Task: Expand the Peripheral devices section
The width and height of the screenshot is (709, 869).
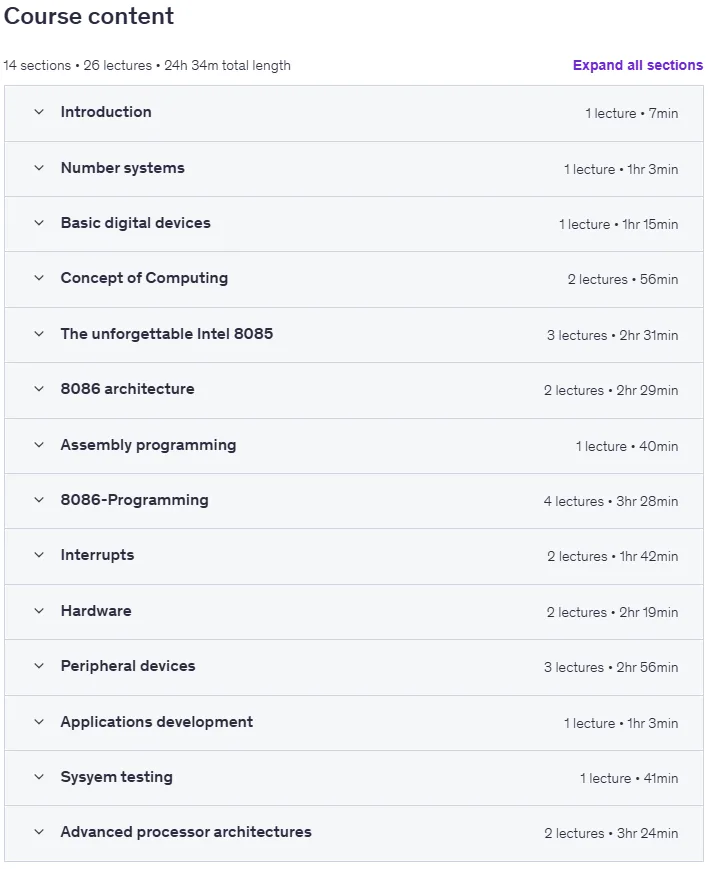Action: pyautogui.click(x=354, y=667)
